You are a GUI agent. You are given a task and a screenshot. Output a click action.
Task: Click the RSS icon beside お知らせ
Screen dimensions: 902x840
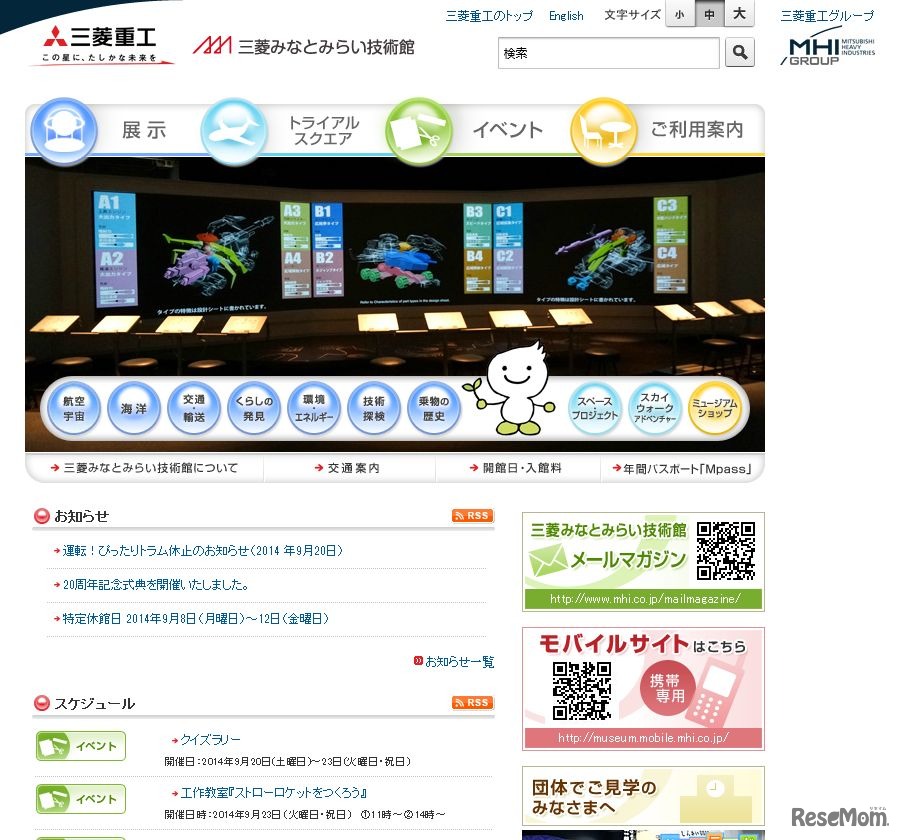click(473, 516)
